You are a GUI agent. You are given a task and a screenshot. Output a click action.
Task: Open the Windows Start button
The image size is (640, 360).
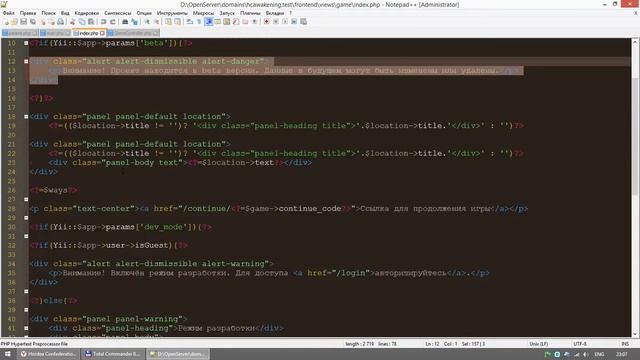point(7,354)
